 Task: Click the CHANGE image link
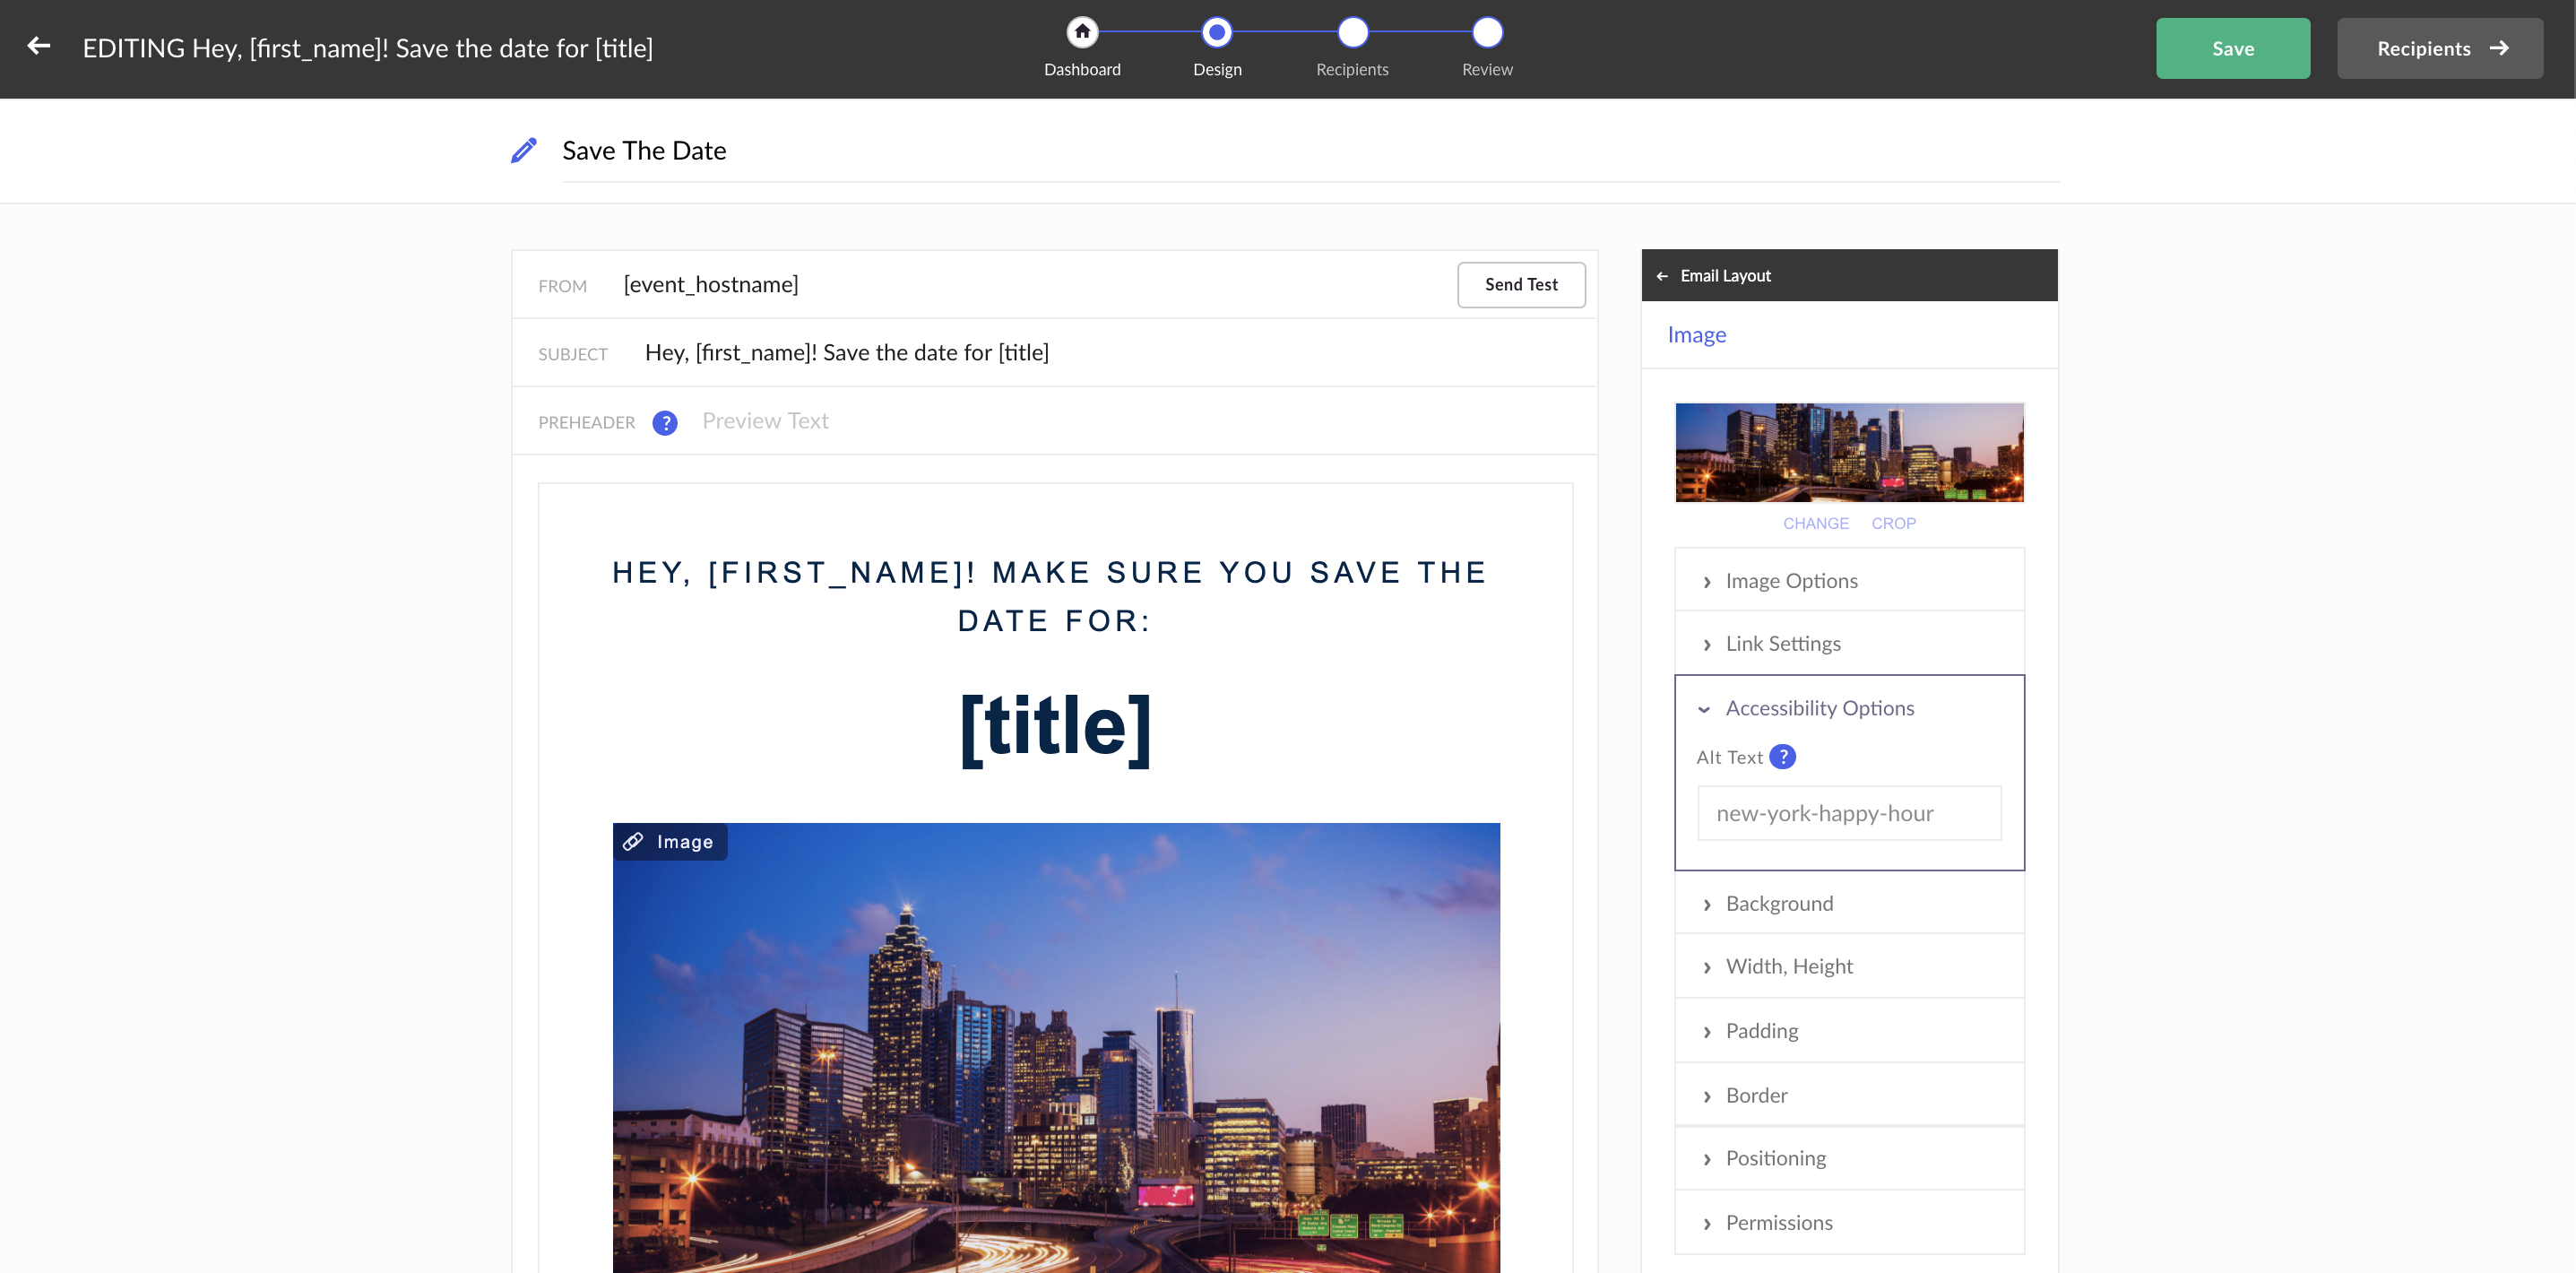tap(1815, 524)
